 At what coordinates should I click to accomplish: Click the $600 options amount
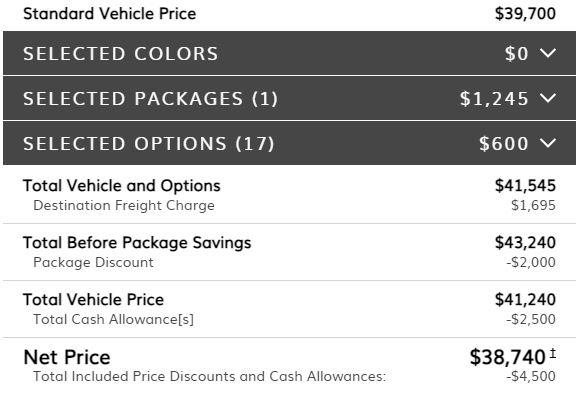coord(504,144)
